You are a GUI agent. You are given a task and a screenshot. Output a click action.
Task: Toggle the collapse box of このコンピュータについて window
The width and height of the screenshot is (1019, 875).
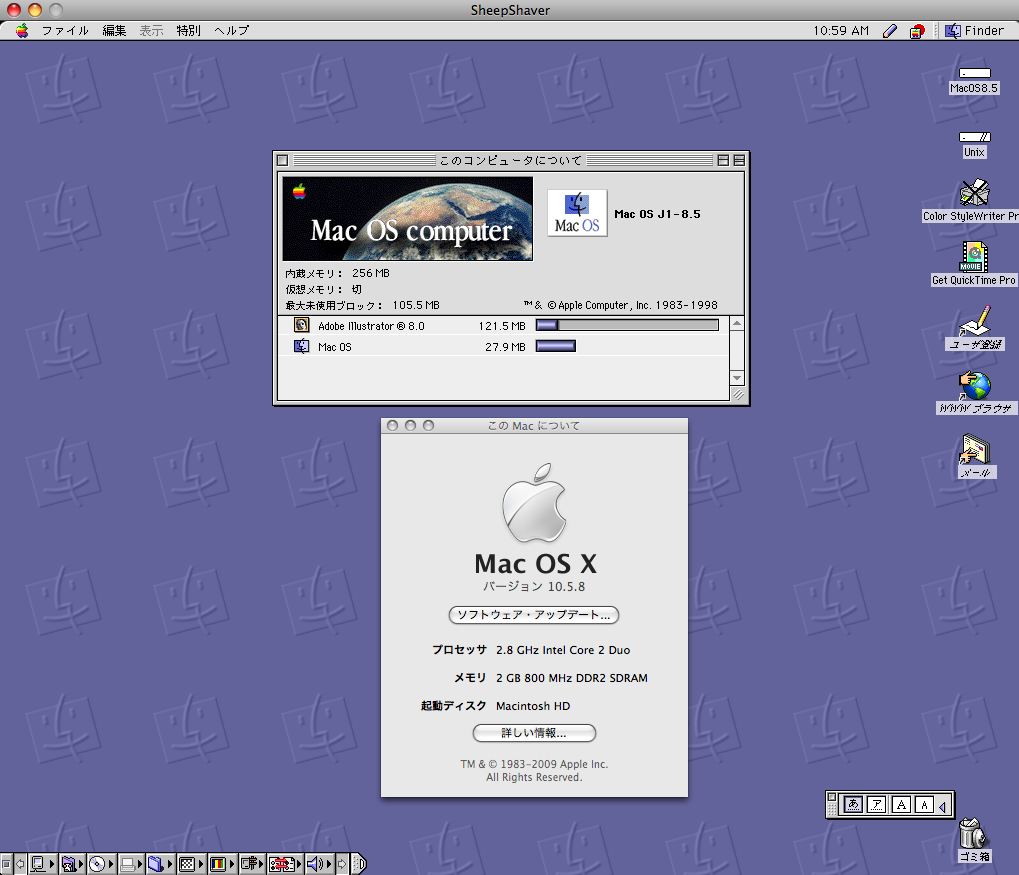pos(739,160)
